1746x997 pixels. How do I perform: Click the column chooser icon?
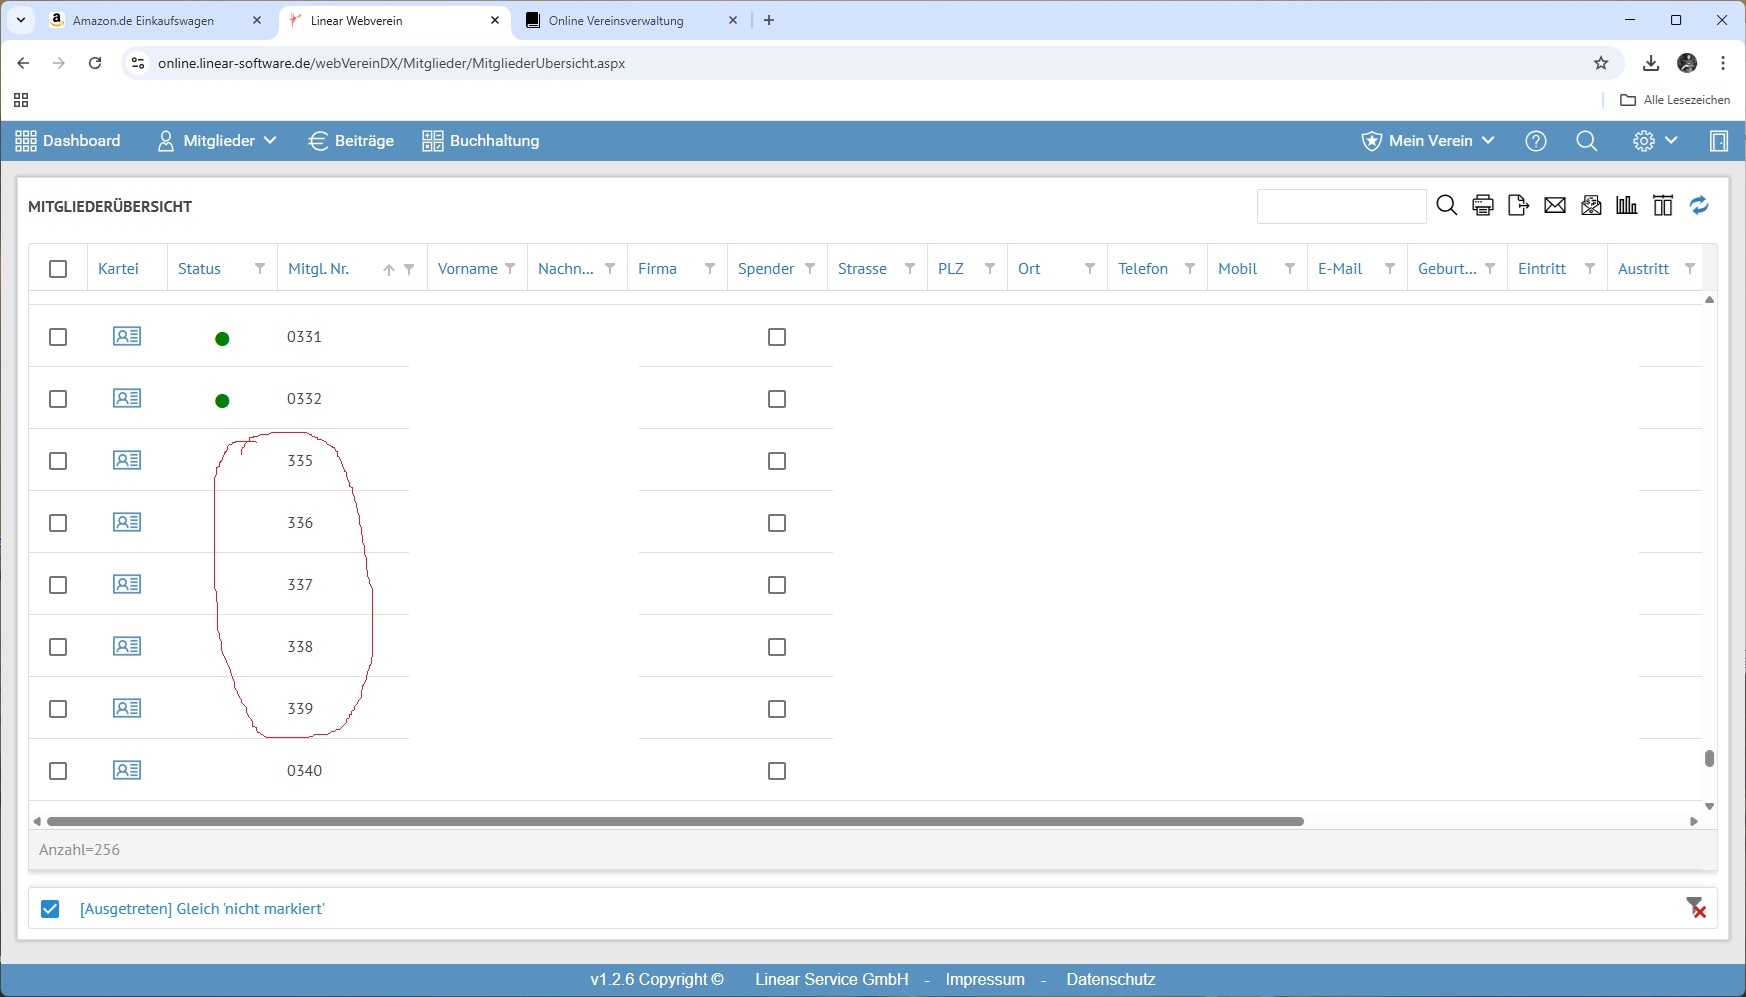[x=1663, y=206]
